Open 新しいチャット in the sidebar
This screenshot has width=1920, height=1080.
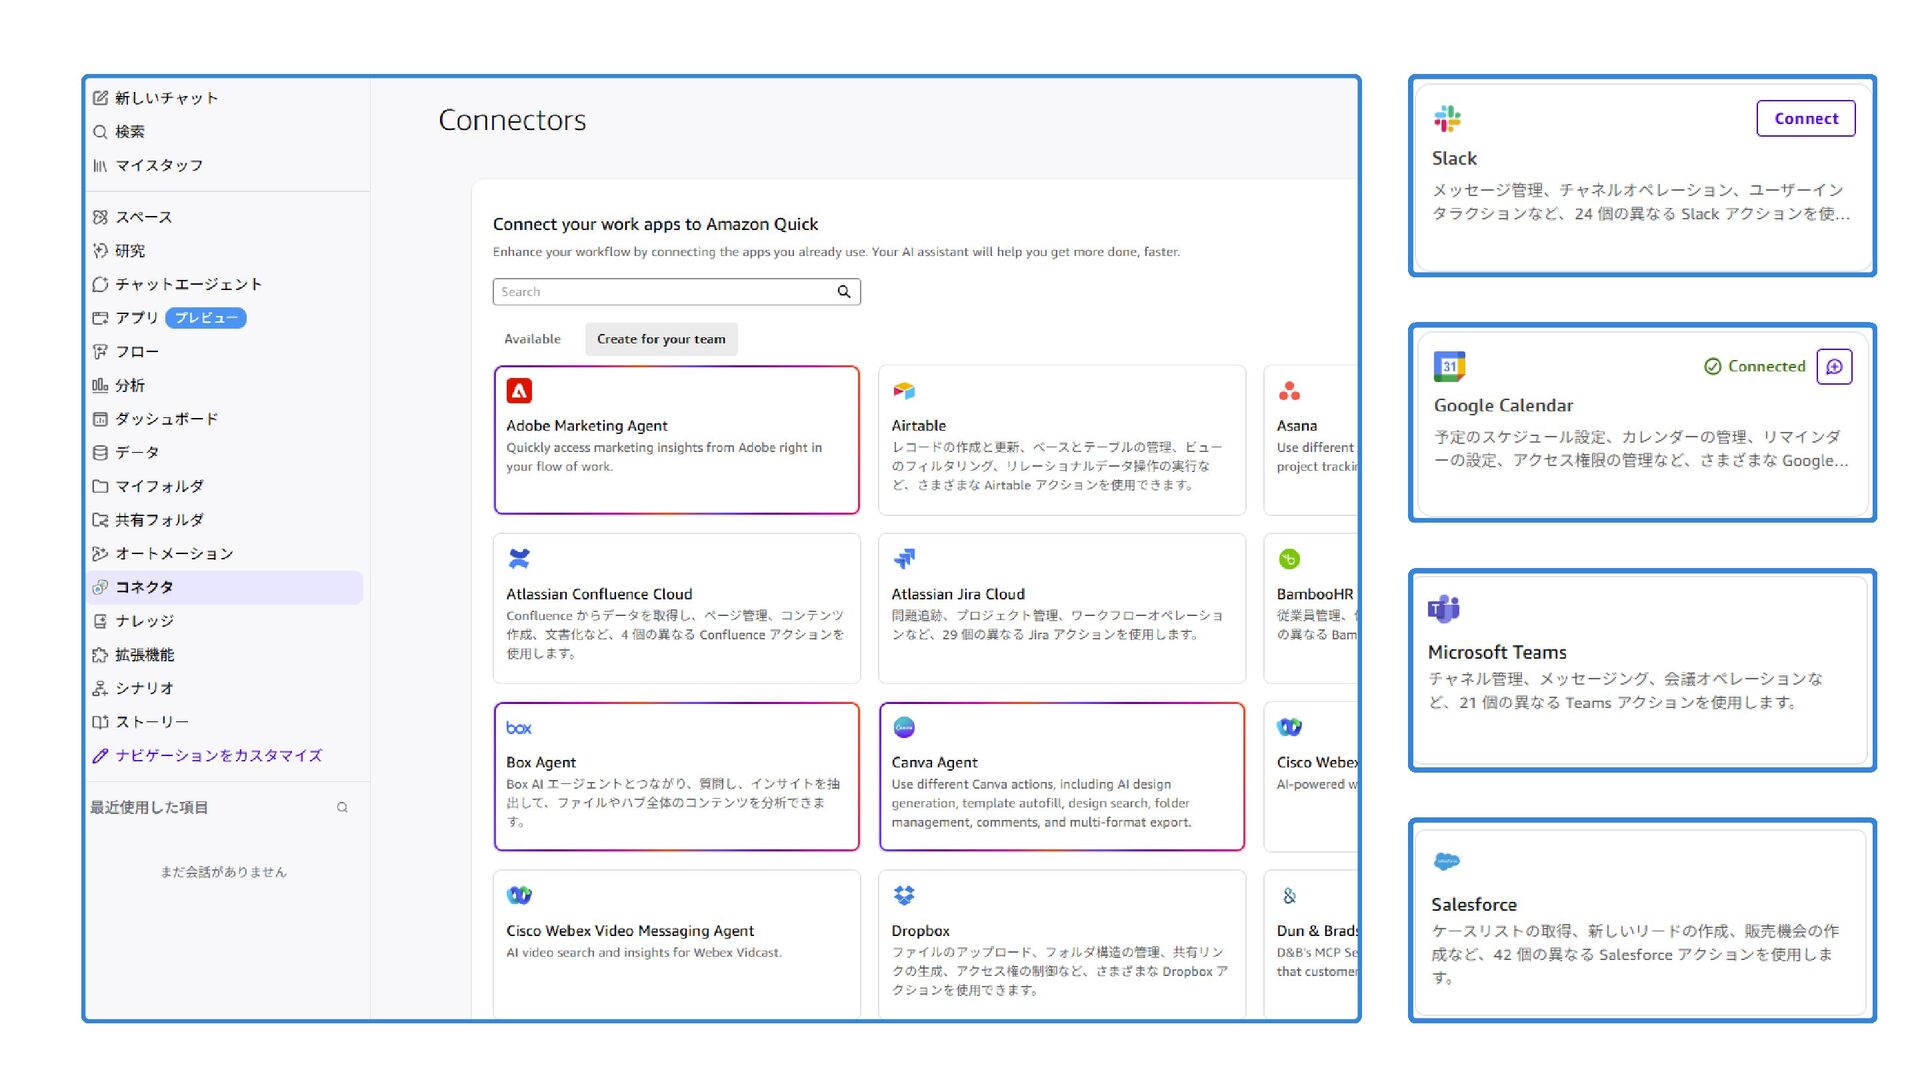point(166,98)
